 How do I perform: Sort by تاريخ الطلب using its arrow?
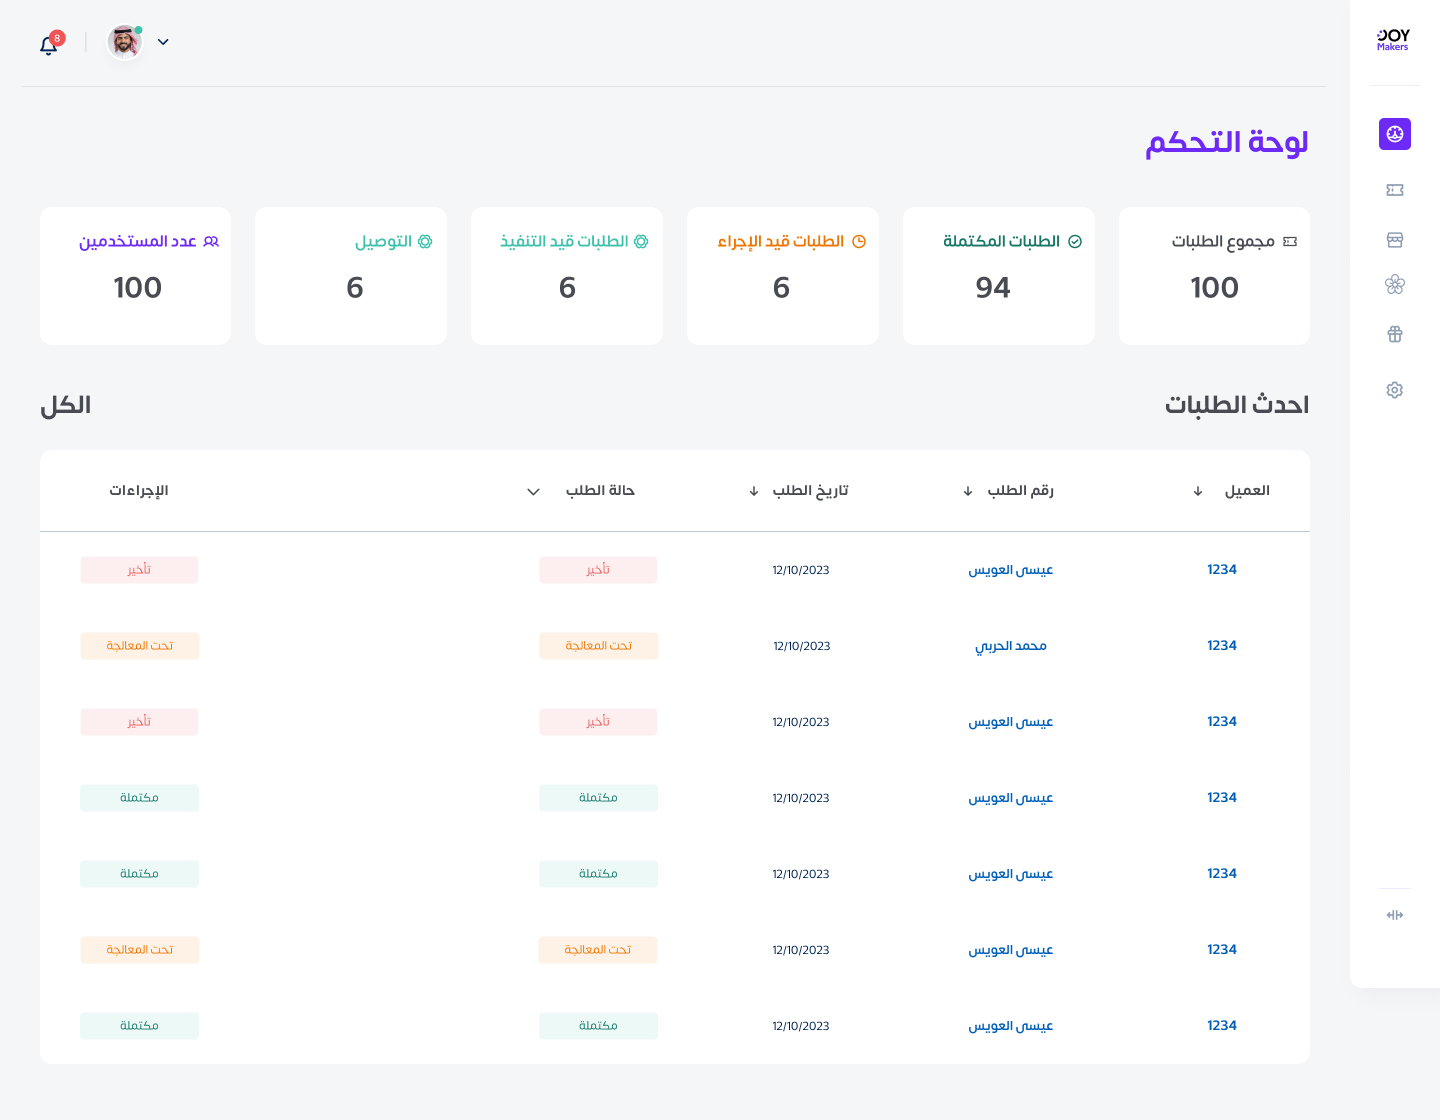(x=755, y=491)
